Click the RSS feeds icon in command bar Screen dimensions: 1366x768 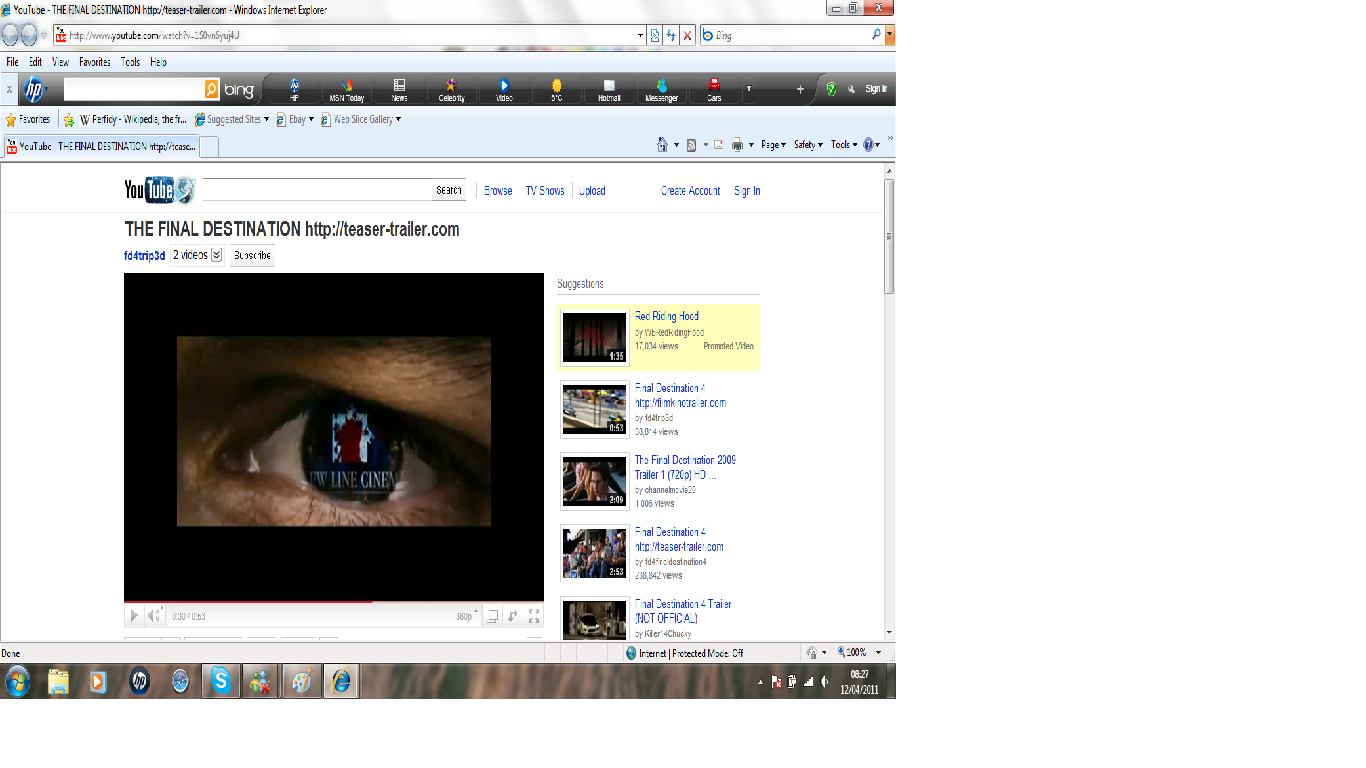tap(691, 145)
